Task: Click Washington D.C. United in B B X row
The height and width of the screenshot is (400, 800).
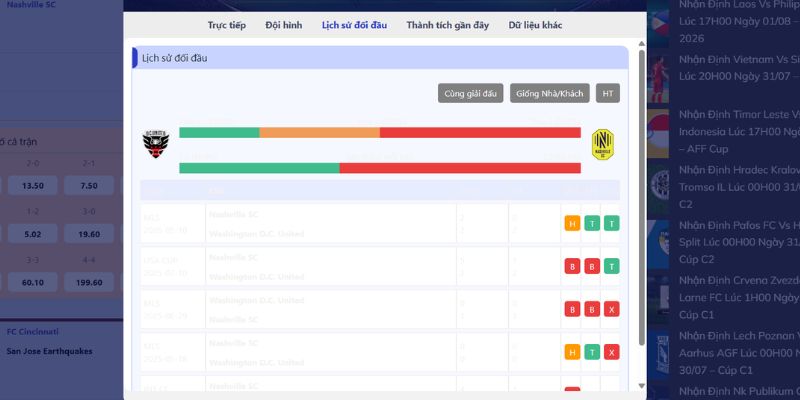Action: click(x=257, y=300)
